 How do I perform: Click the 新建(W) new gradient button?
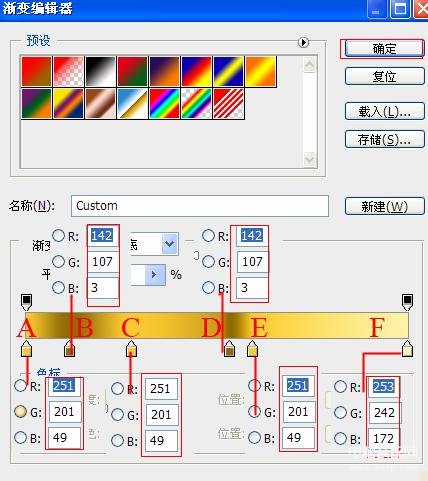[x=385, y=207]
